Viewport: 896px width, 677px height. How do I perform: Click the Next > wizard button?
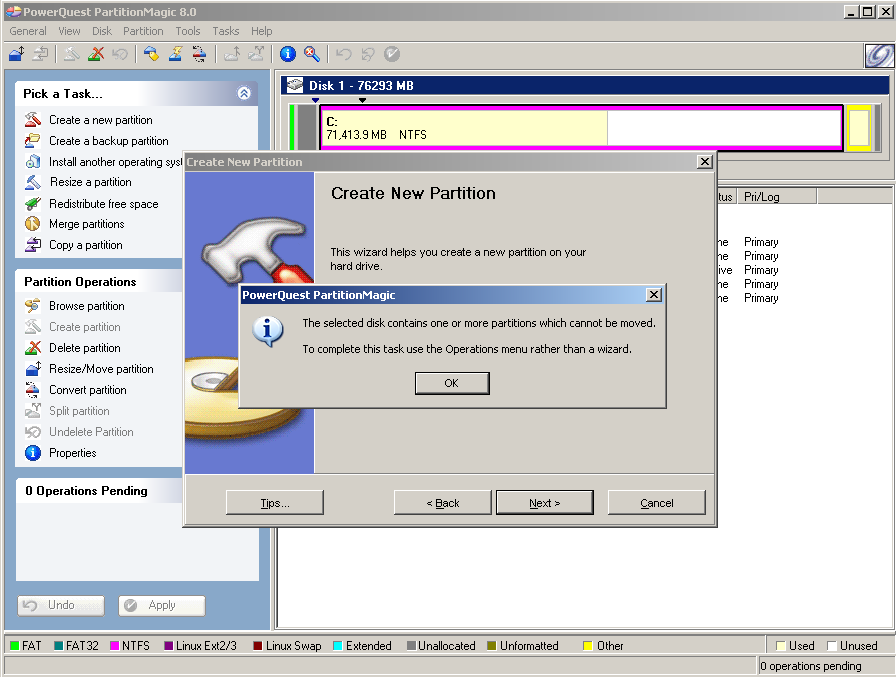[x=545, y=503]
